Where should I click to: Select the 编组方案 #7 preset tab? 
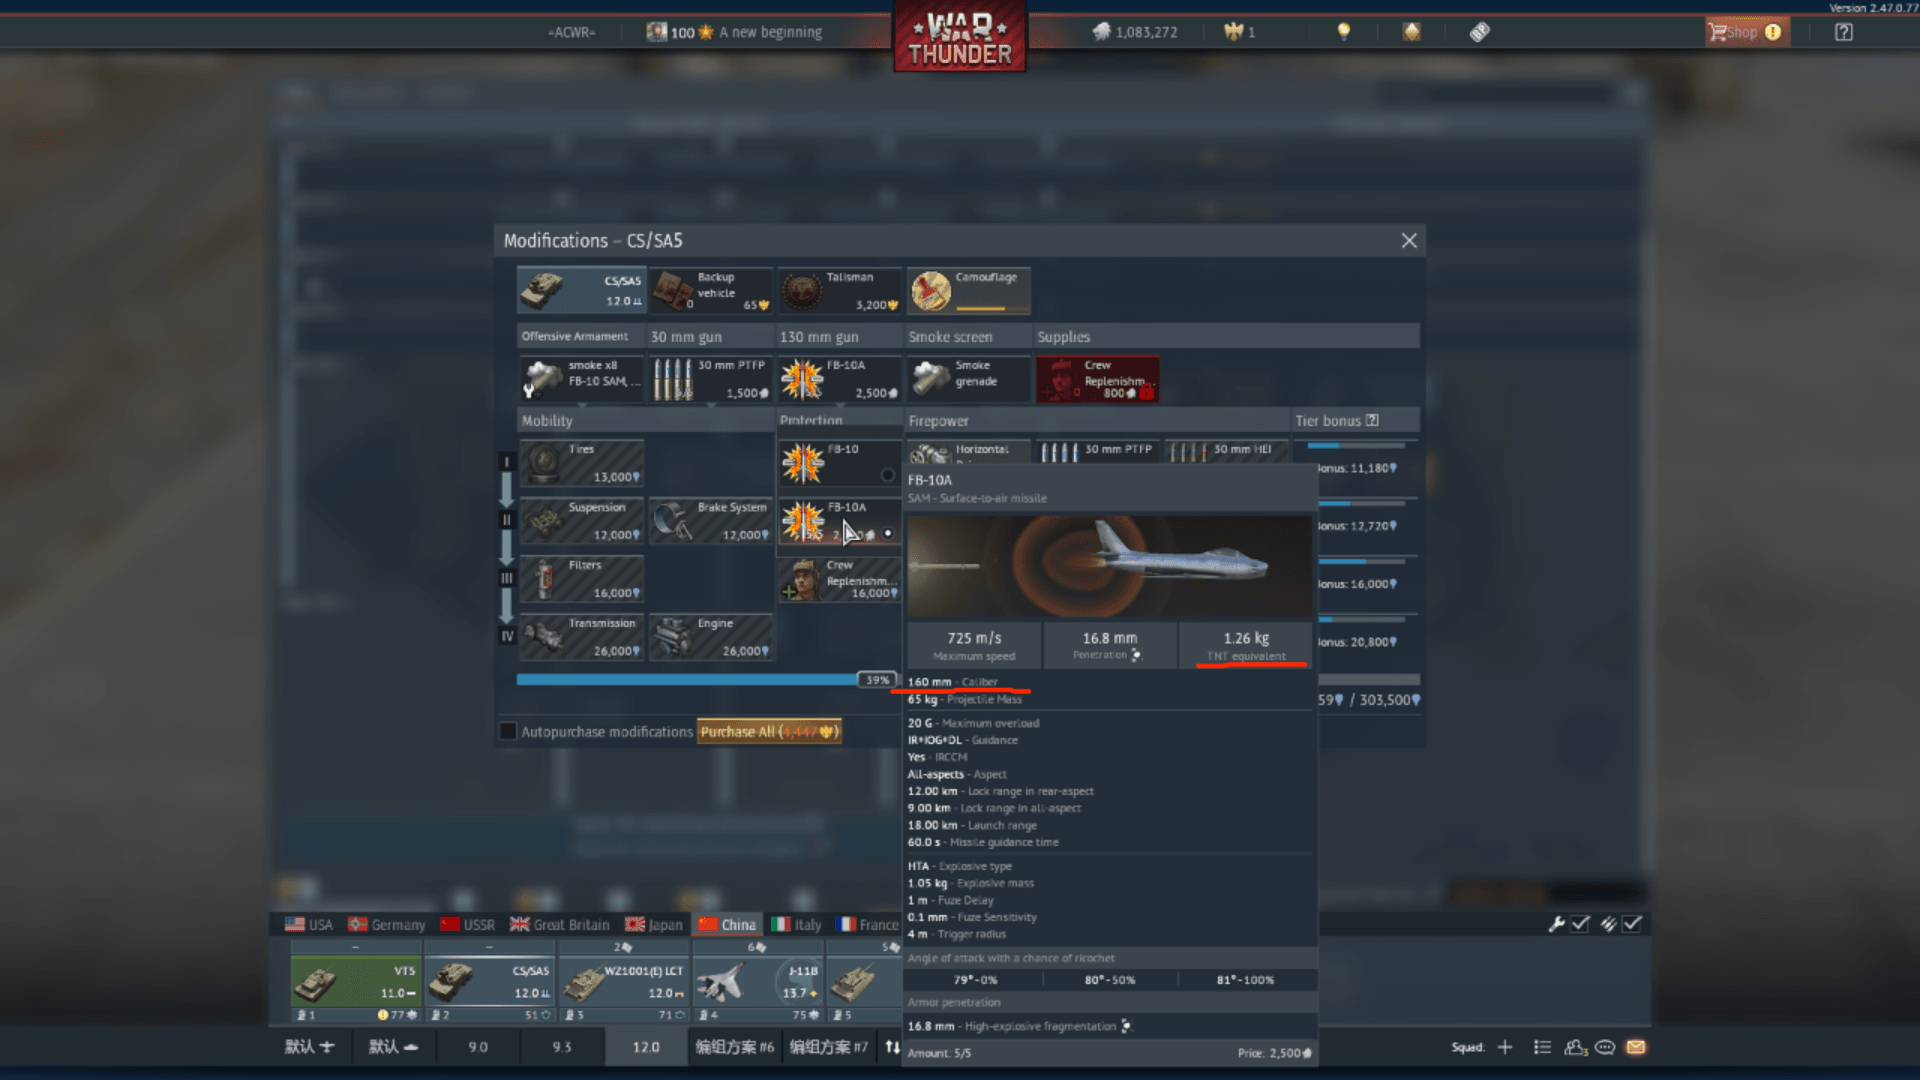point(829,1047)
